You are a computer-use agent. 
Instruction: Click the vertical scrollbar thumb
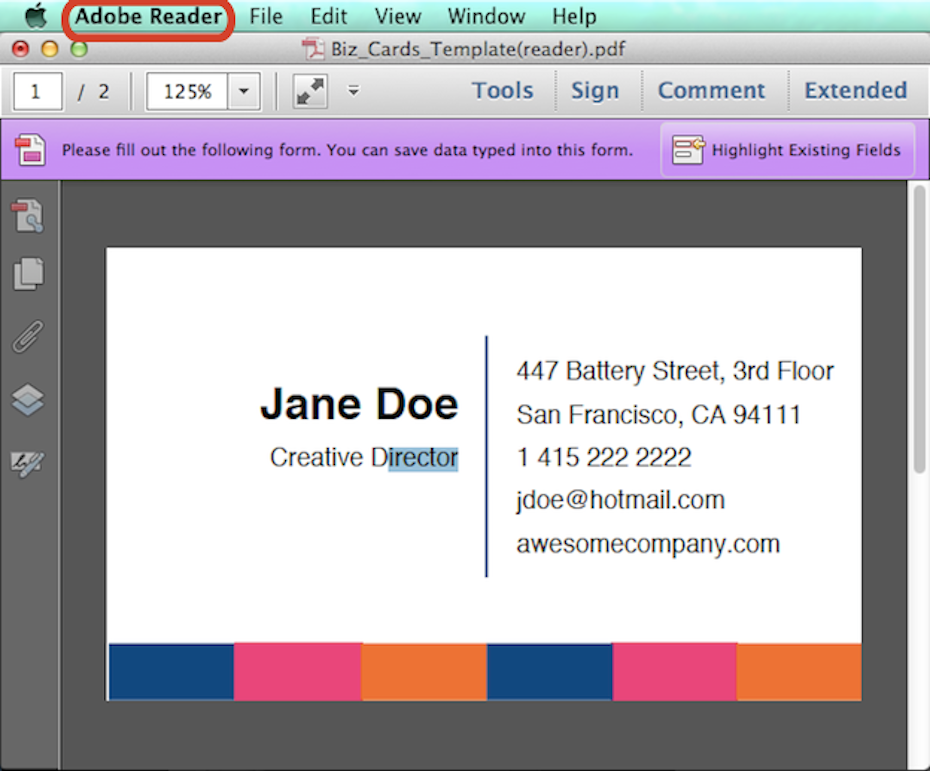point(919,330)
